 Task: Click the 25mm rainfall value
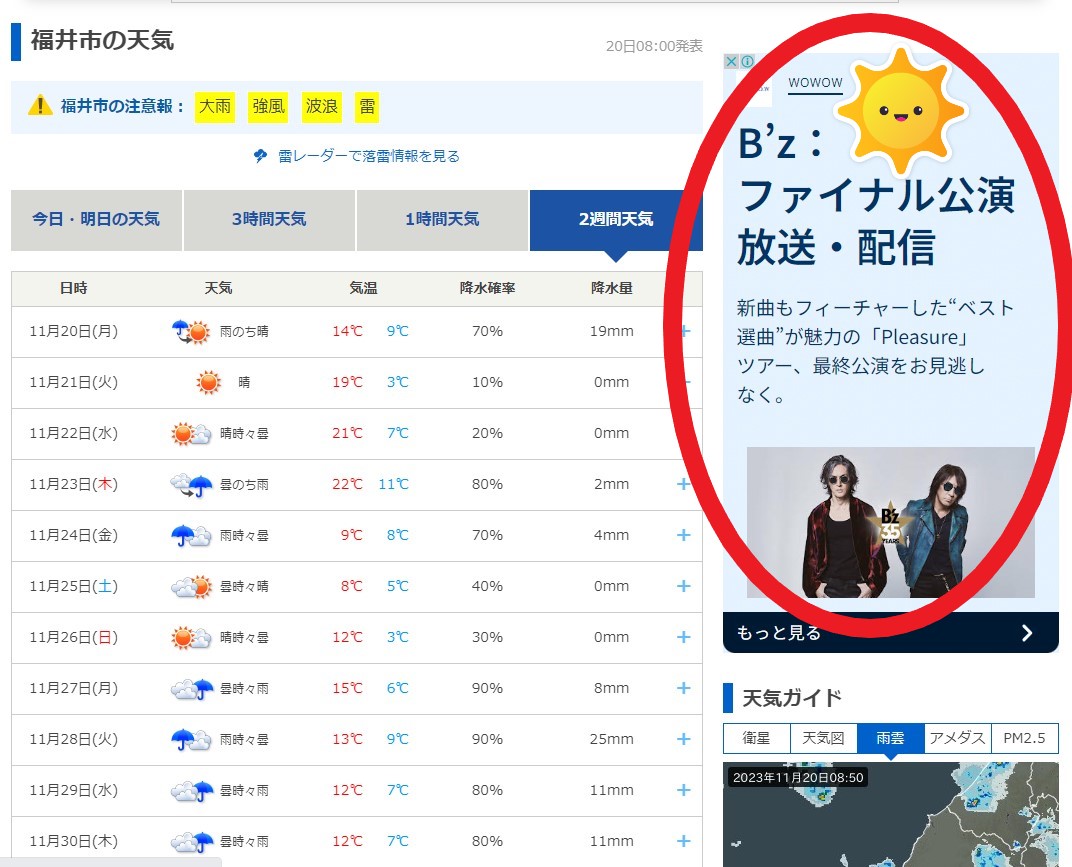[x=611, y=739]
